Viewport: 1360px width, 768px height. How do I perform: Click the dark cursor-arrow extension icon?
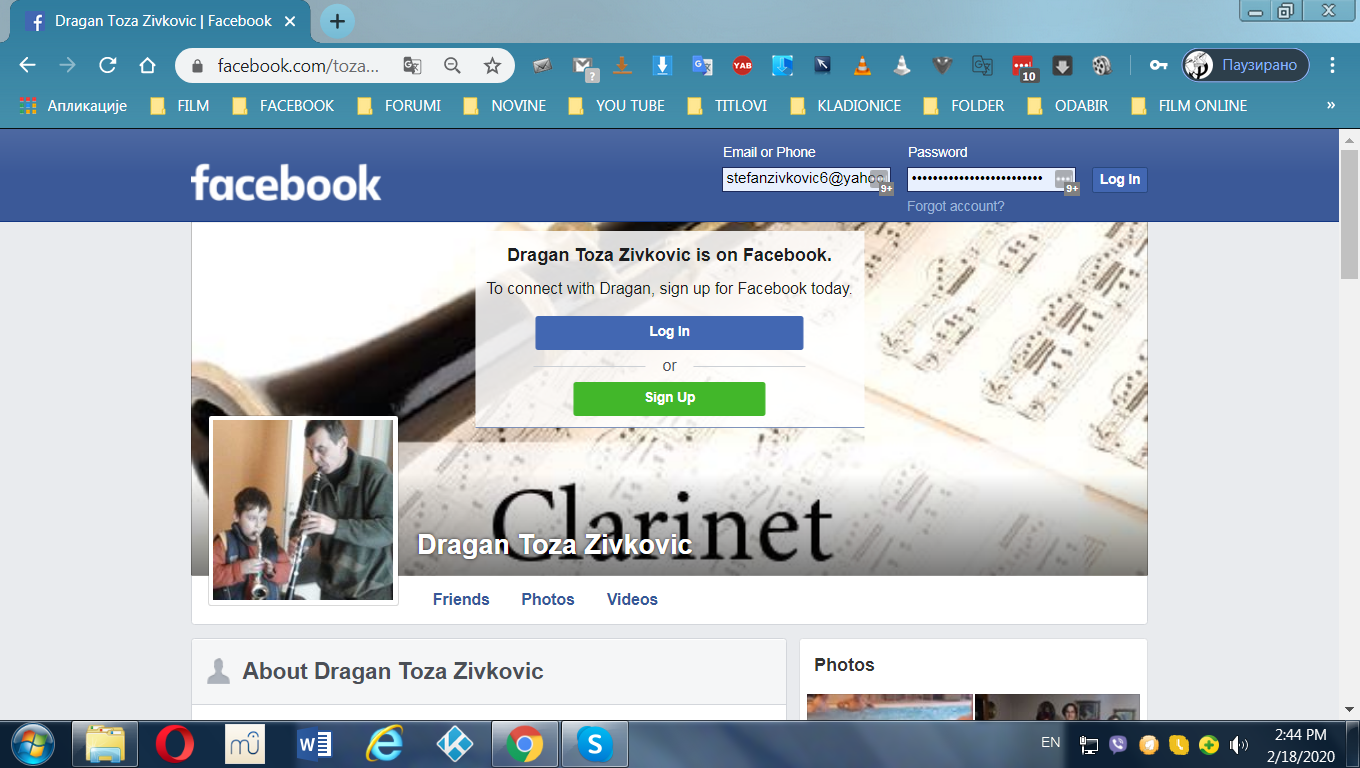(822, 66)
